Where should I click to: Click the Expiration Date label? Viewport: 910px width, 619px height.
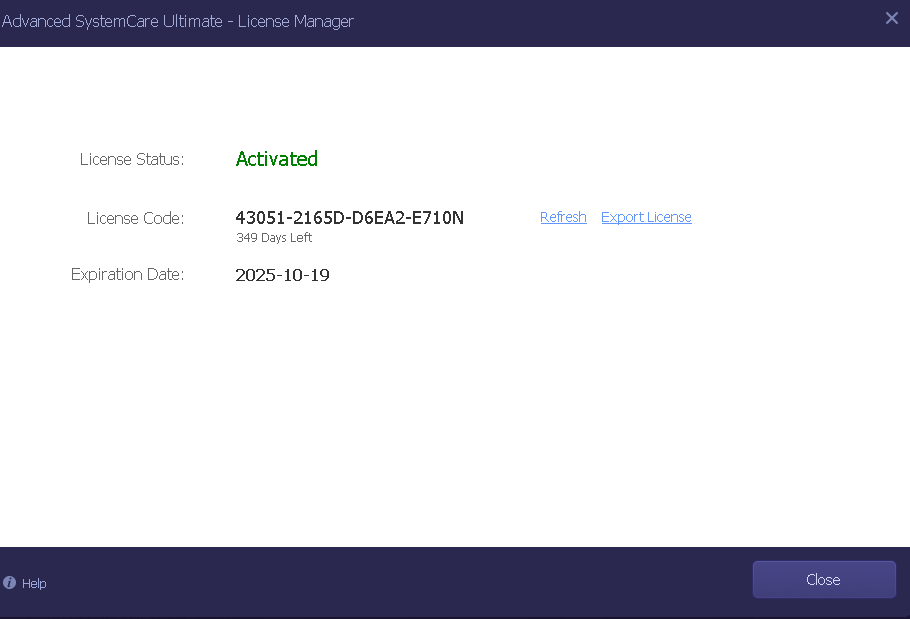[x=128, y=275]
